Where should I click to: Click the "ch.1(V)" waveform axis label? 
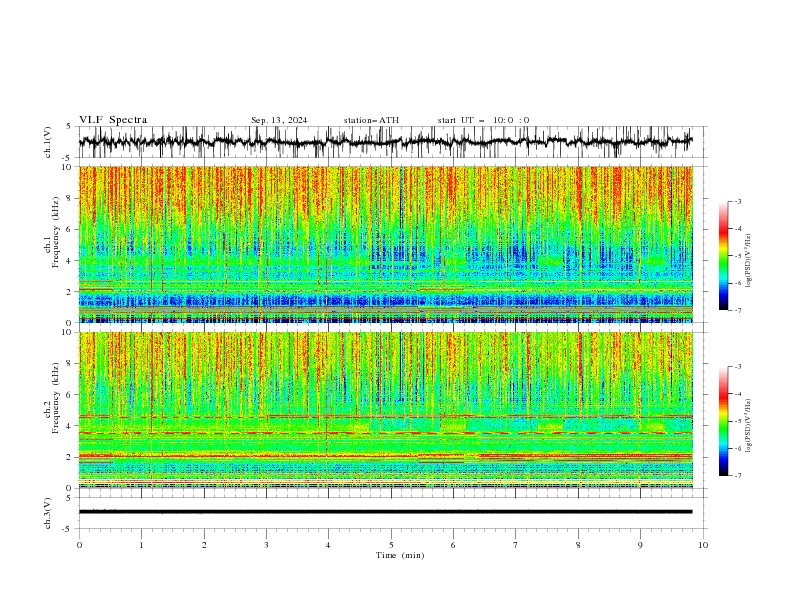(48, 142)
